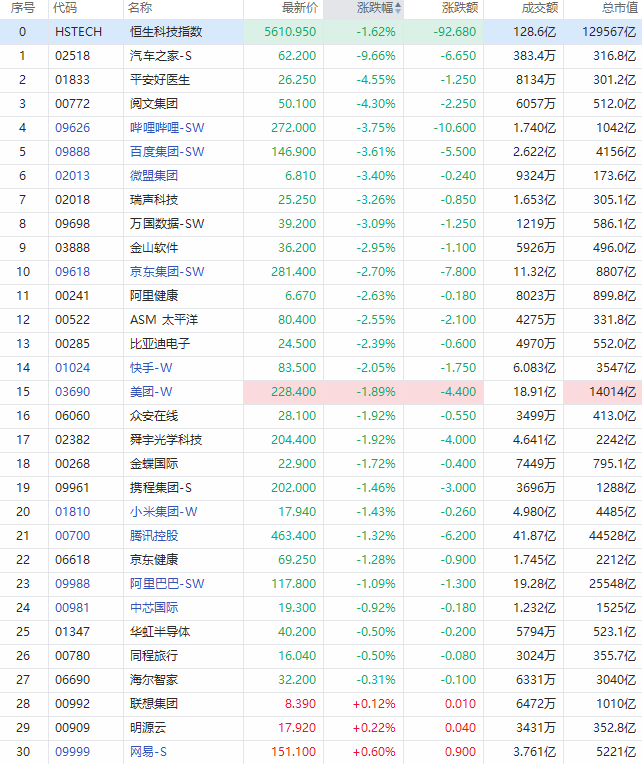Open the 中芯国际 link
Screen dimensions: 642x764
pos(154,608)
